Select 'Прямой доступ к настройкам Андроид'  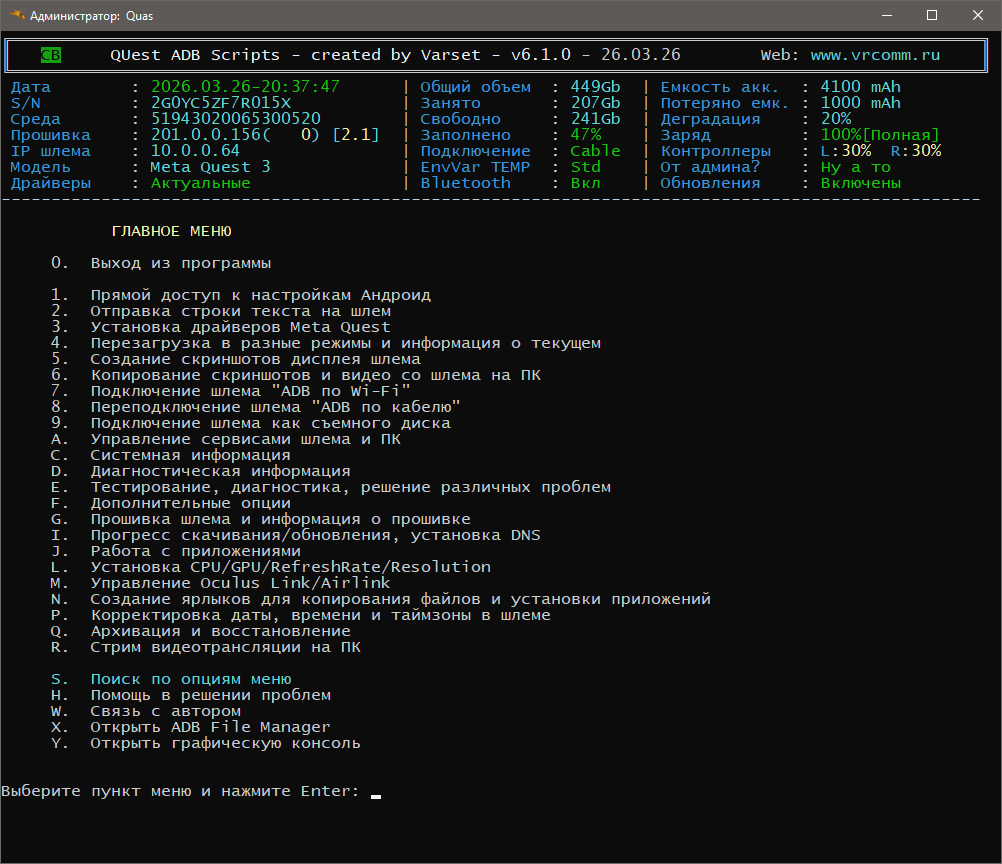click(x=261, y=295)
